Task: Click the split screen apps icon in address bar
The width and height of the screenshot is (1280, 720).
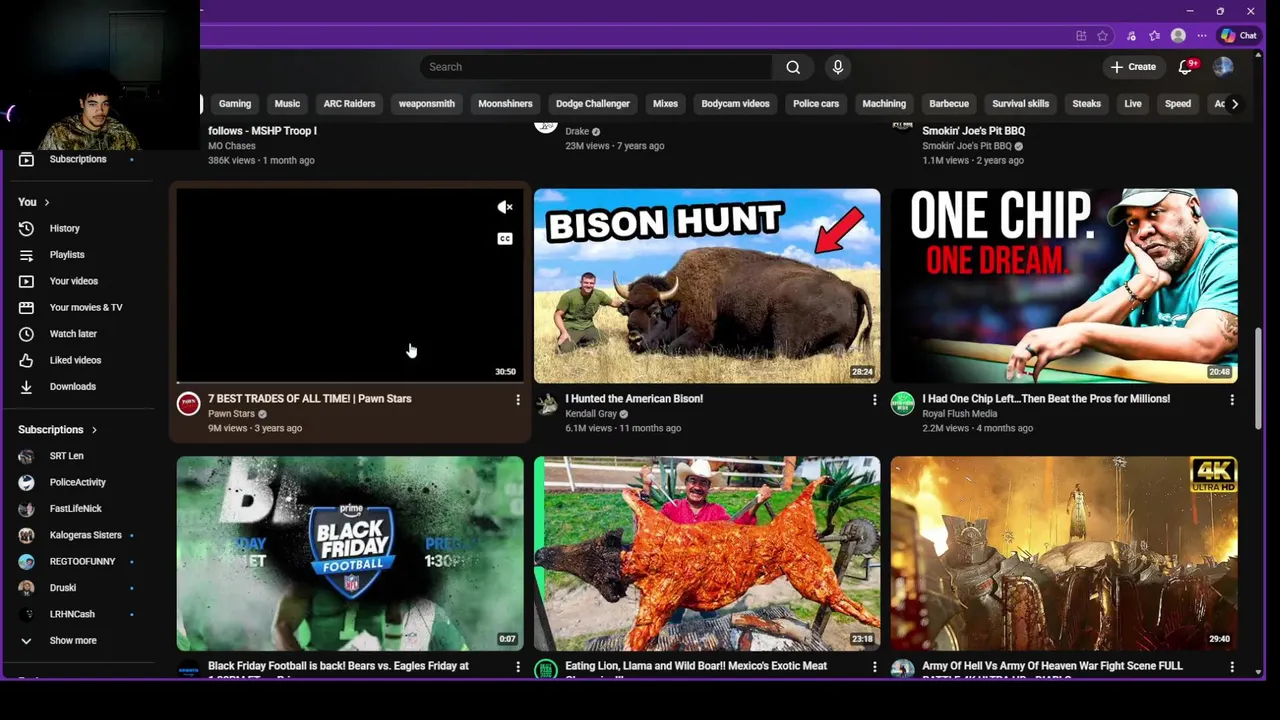Action: click(x=1081, y=36)
